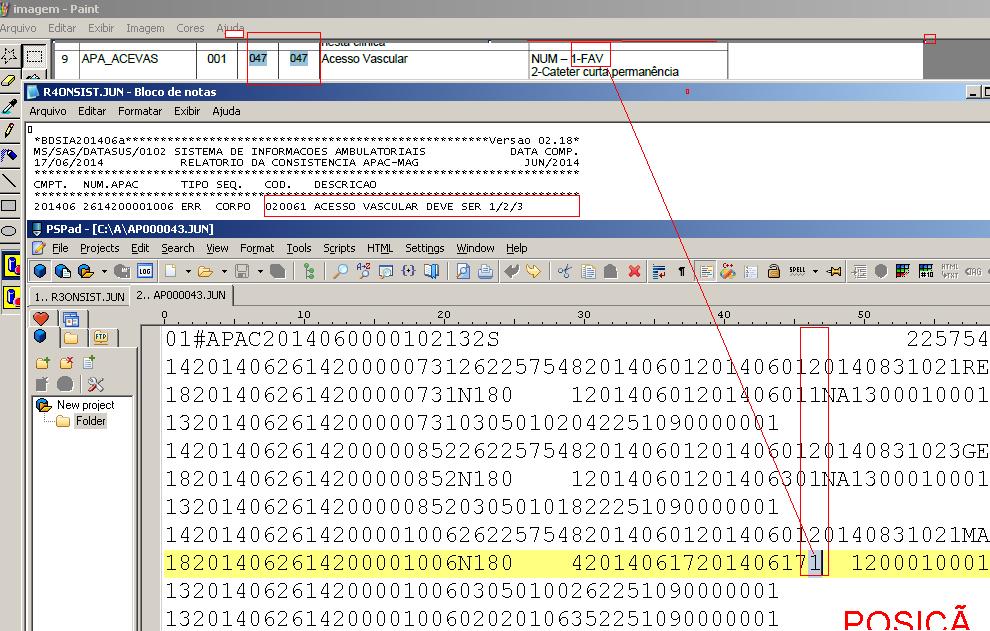Viewport: 990px width, 631px height.
Task: Expand the Open file dropdown arrow
Action: [x=224, y=272]
